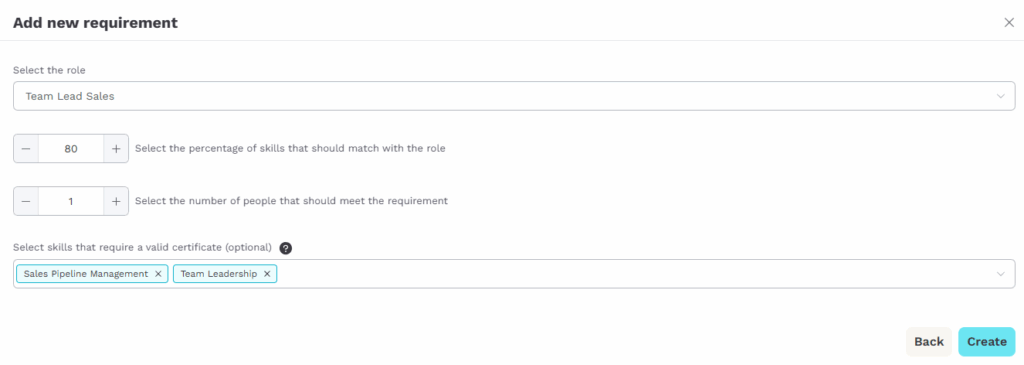Open the Team Lead Sales role selector
The width and height of the screenshot is (1024, 365).
click(x=514, y=96)
